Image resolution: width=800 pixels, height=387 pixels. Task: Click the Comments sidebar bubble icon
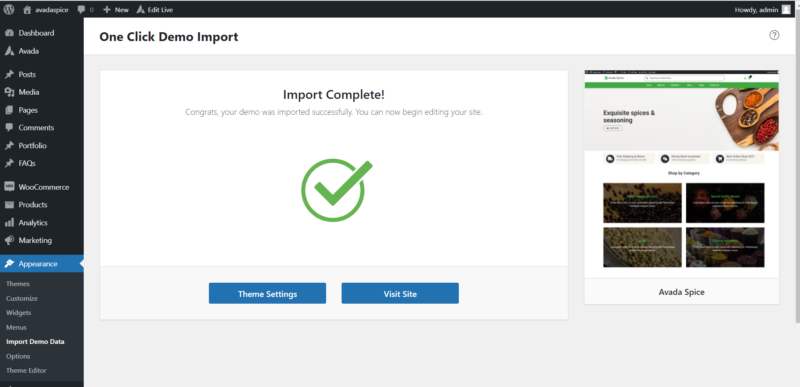click(9, 127)
